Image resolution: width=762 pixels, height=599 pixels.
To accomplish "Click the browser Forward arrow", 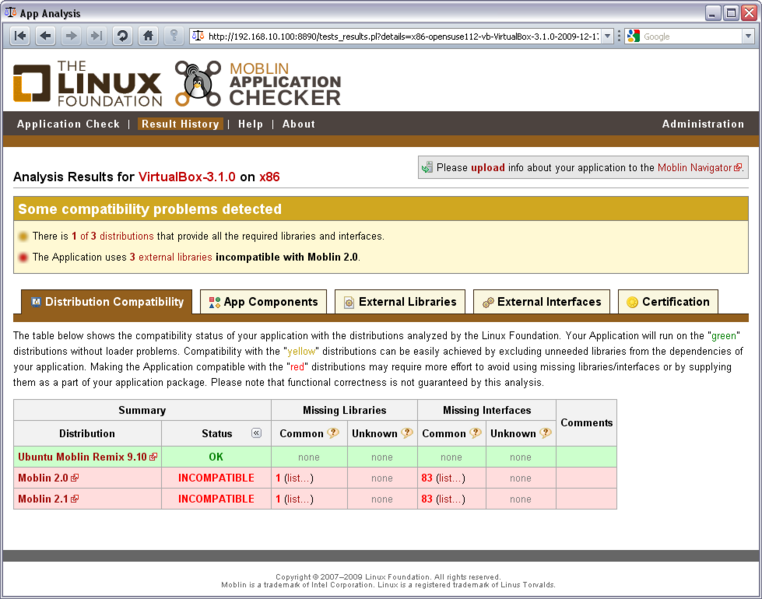I will click(71, 36).
